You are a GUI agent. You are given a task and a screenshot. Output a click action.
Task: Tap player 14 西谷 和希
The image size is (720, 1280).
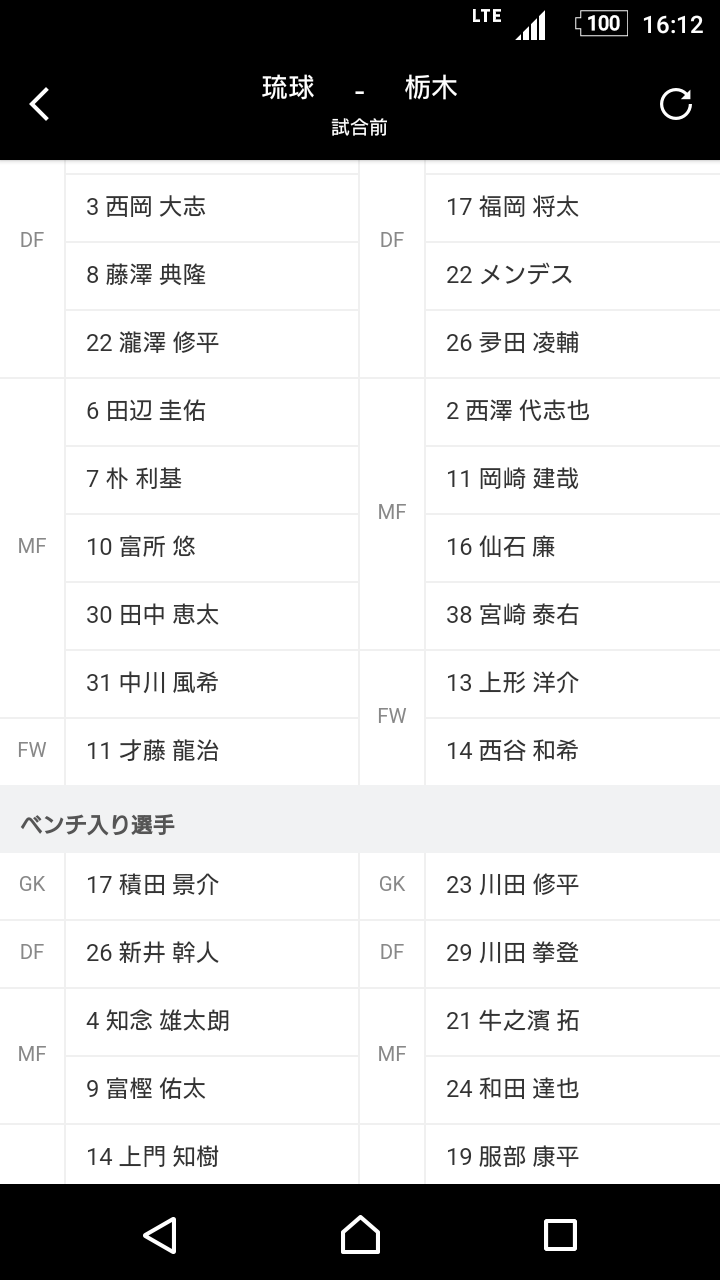click(x=571, y=751)
